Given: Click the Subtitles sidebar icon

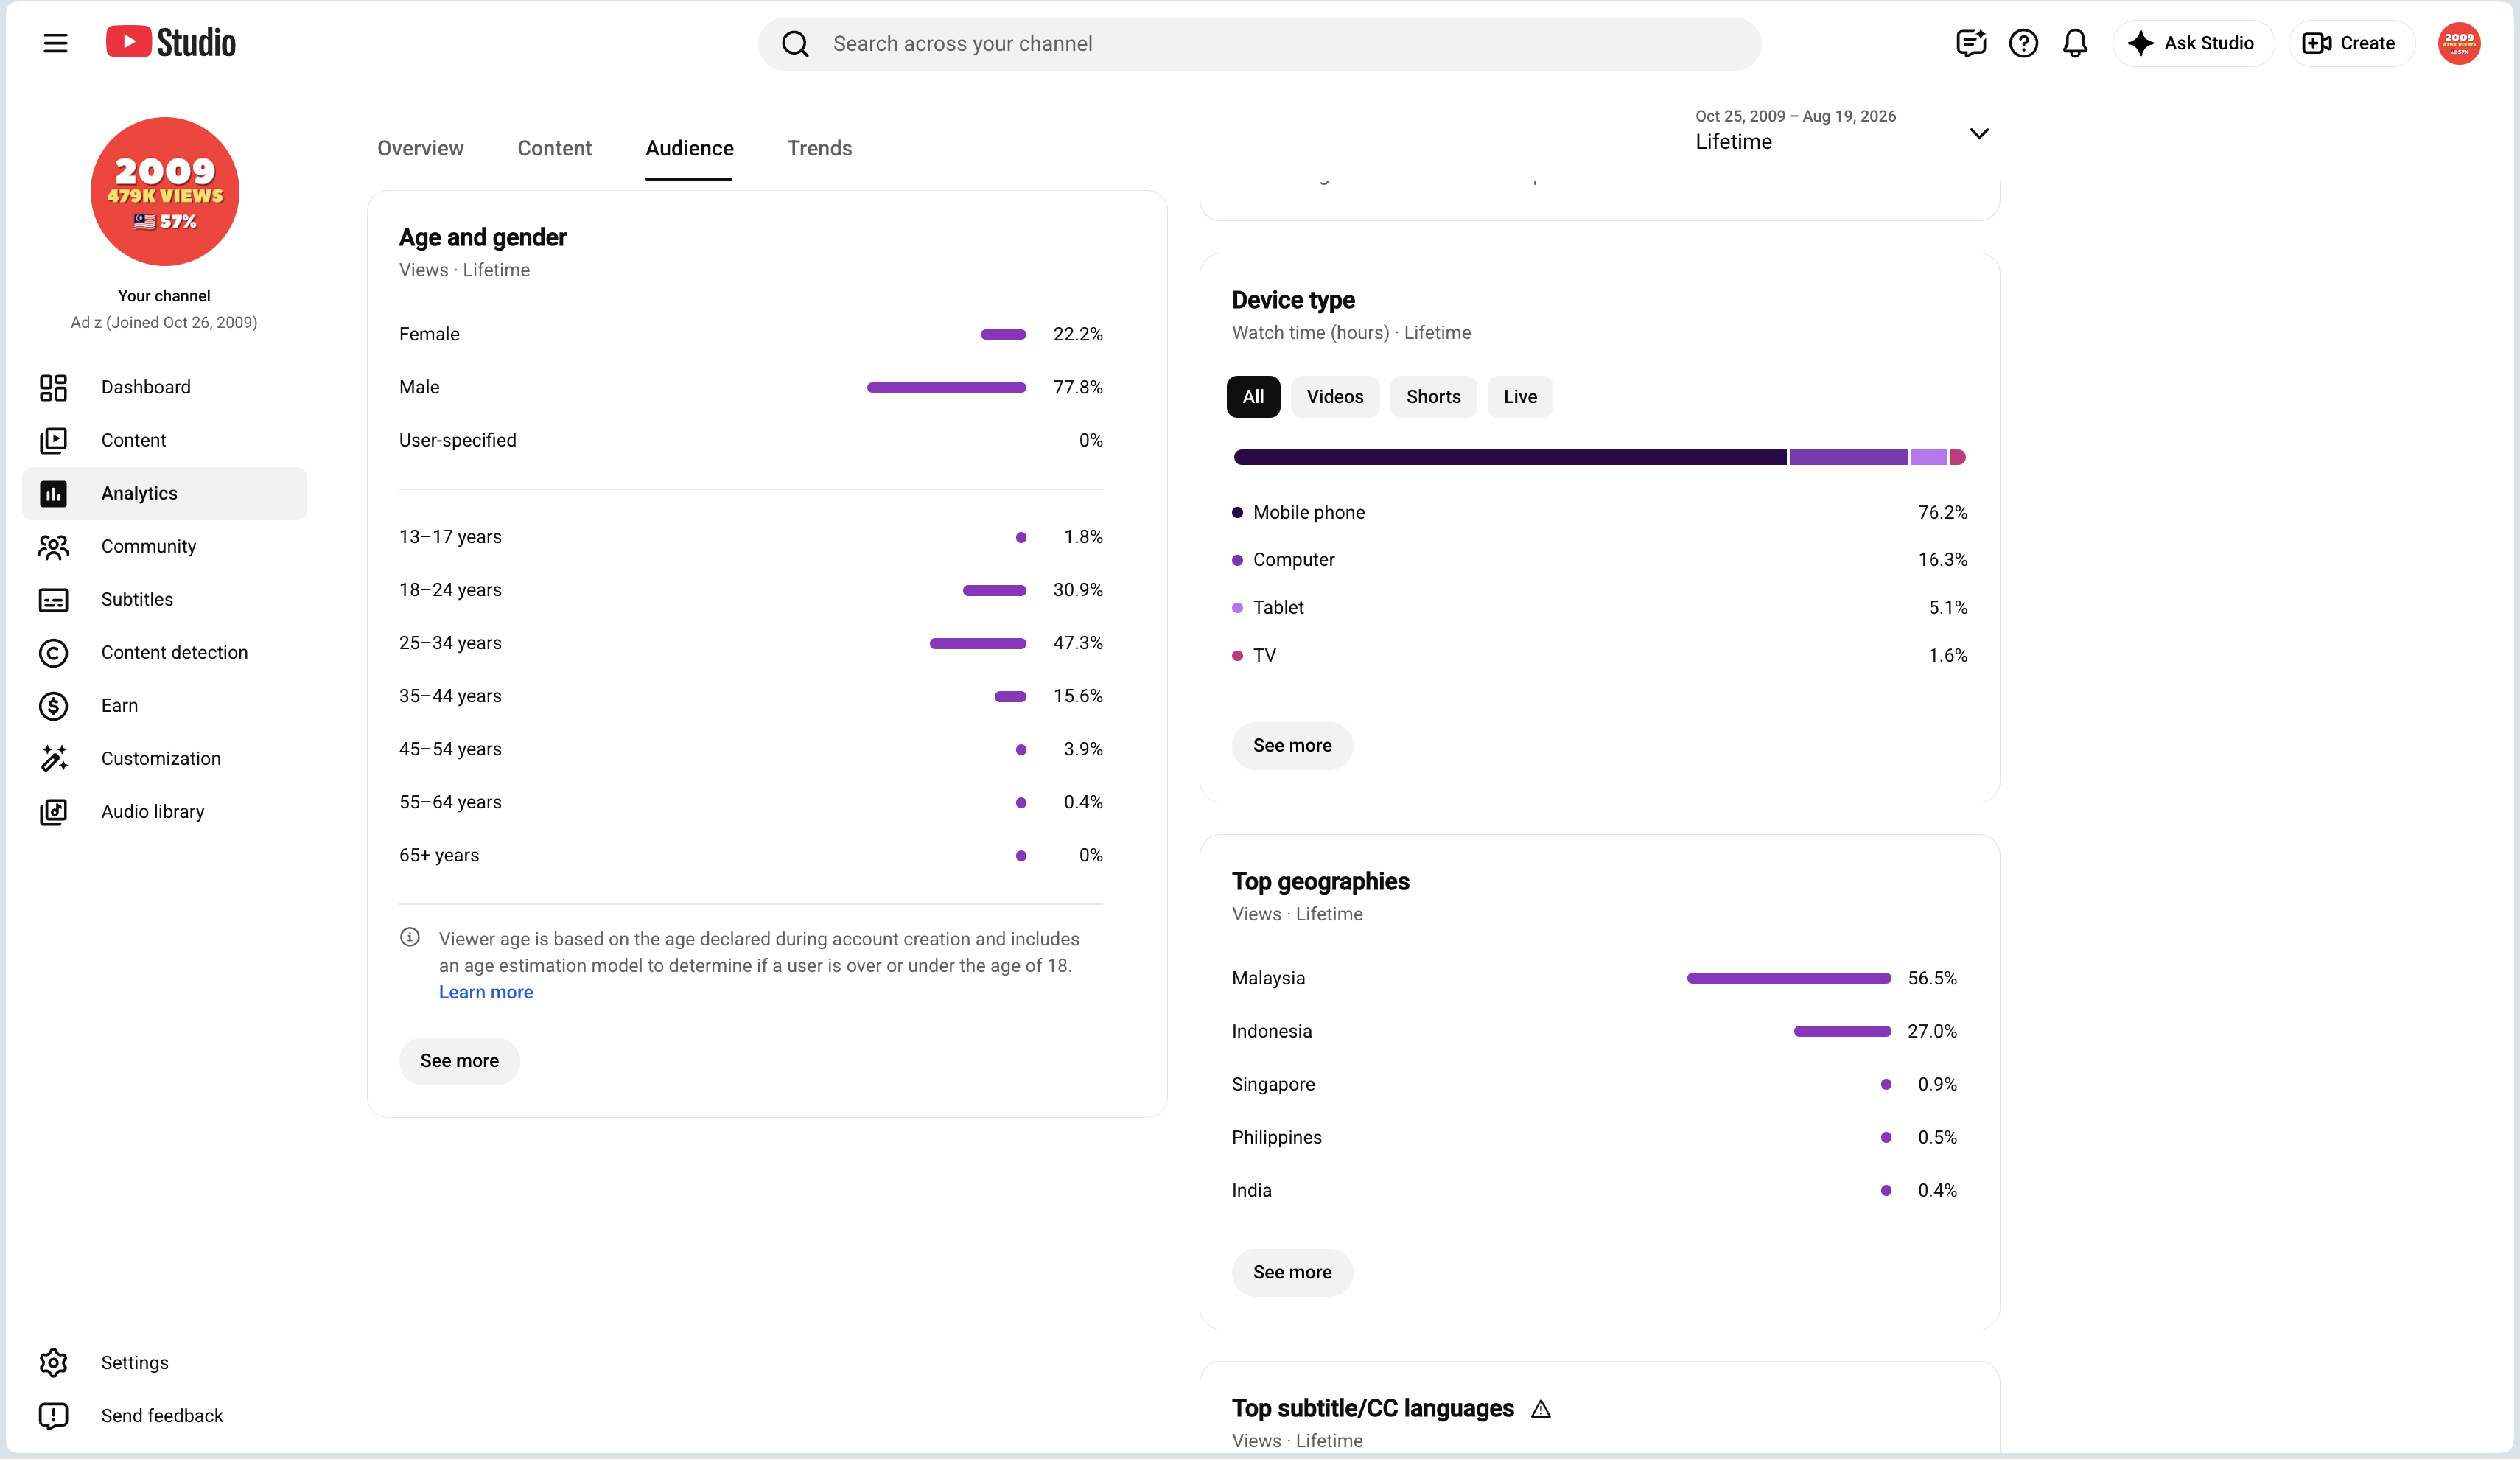Looking at the screenshot, I should [x=53, y=600].
